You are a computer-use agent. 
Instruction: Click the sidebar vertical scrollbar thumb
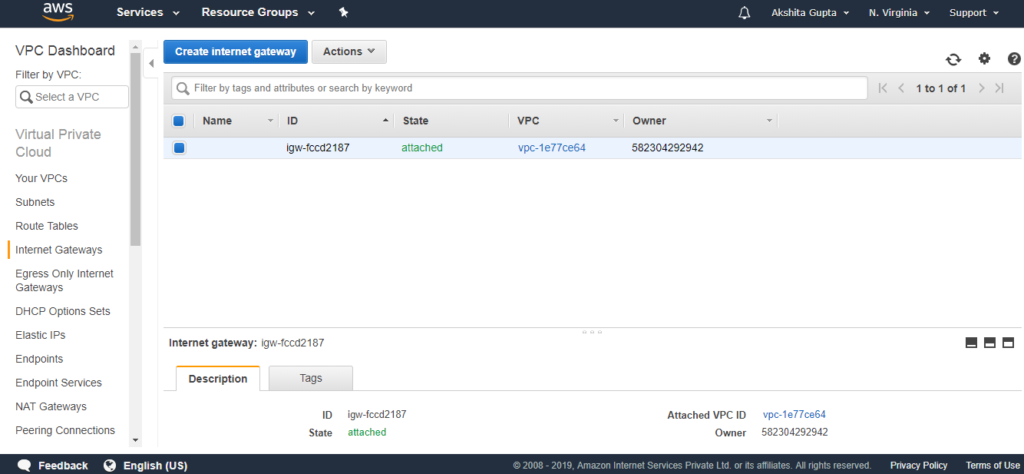(x=136, y=149)
